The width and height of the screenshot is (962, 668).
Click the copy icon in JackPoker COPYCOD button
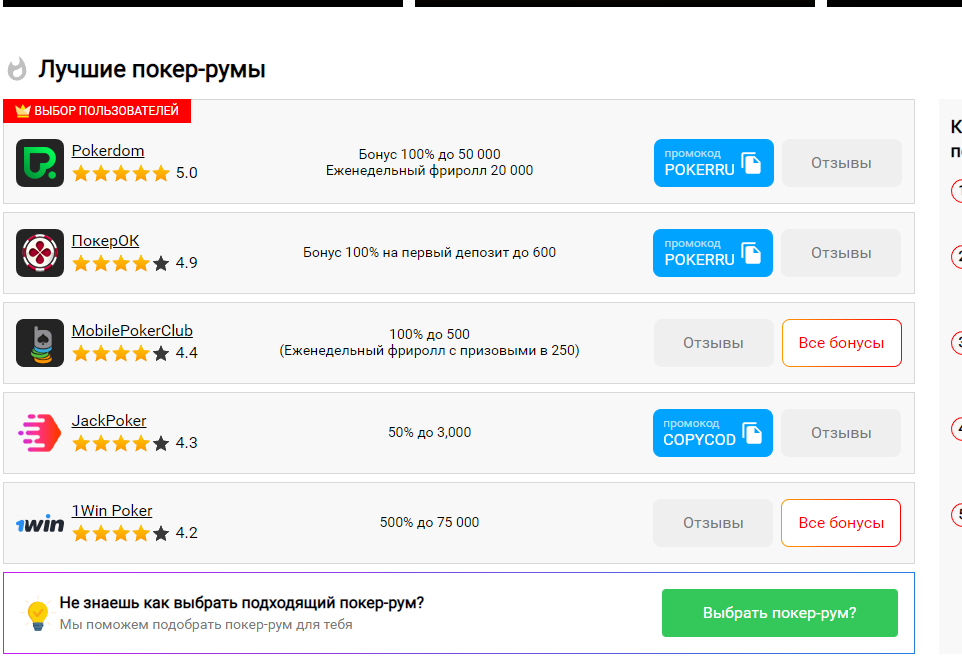752,433
